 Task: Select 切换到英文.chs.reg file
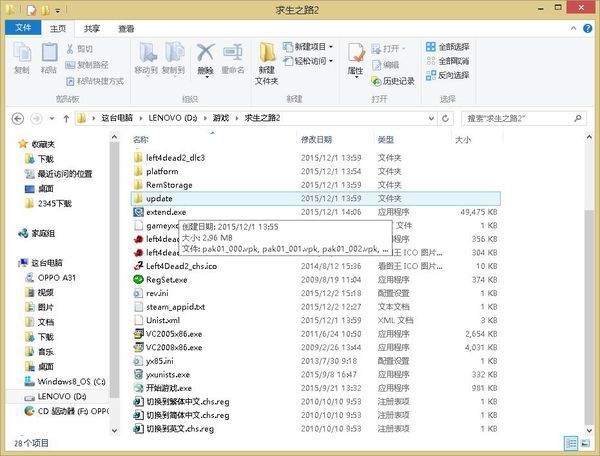180,429
